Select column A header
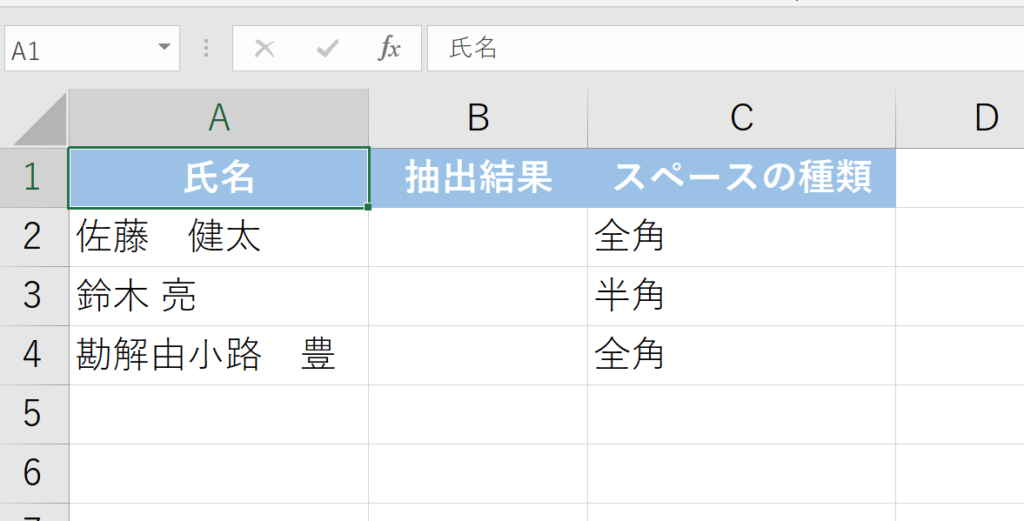 [219, 118]
